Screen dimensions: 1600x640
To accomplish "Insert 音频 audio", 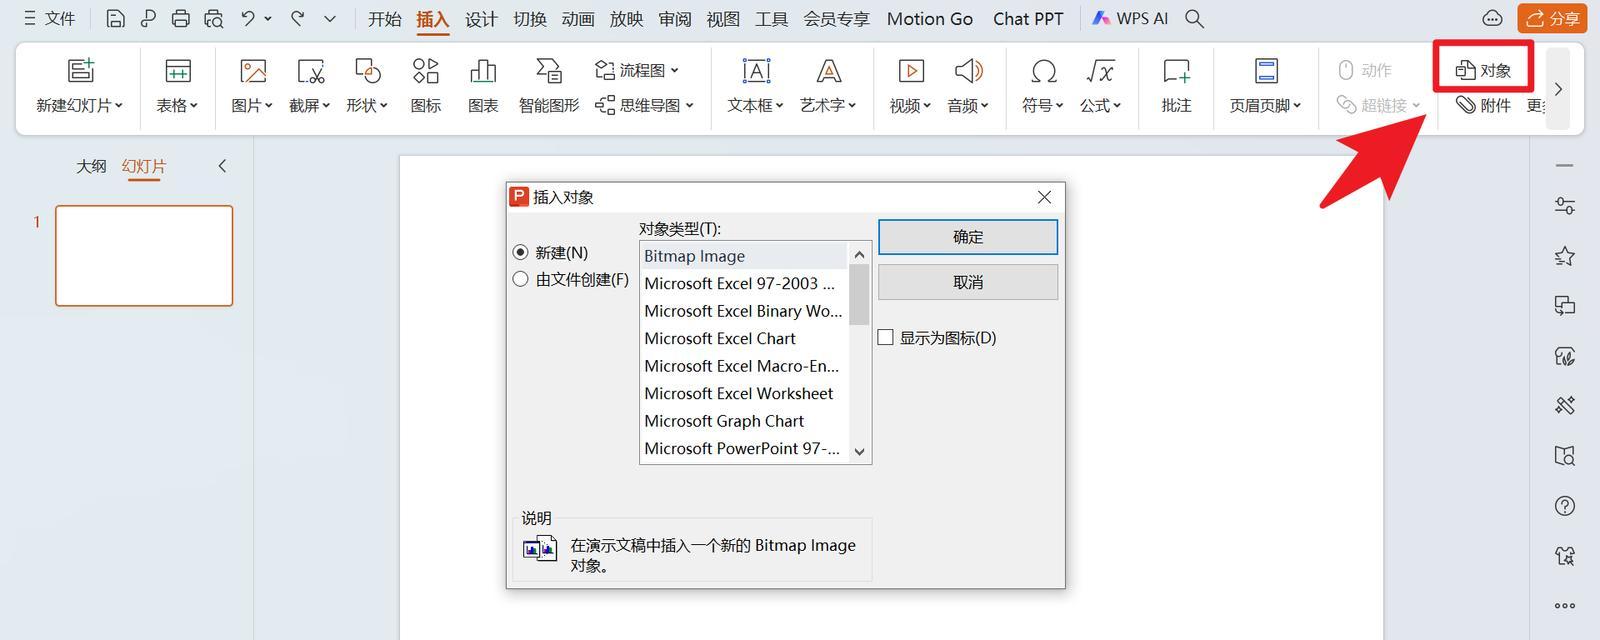I will pyautogui.click(x=968, y=71).
